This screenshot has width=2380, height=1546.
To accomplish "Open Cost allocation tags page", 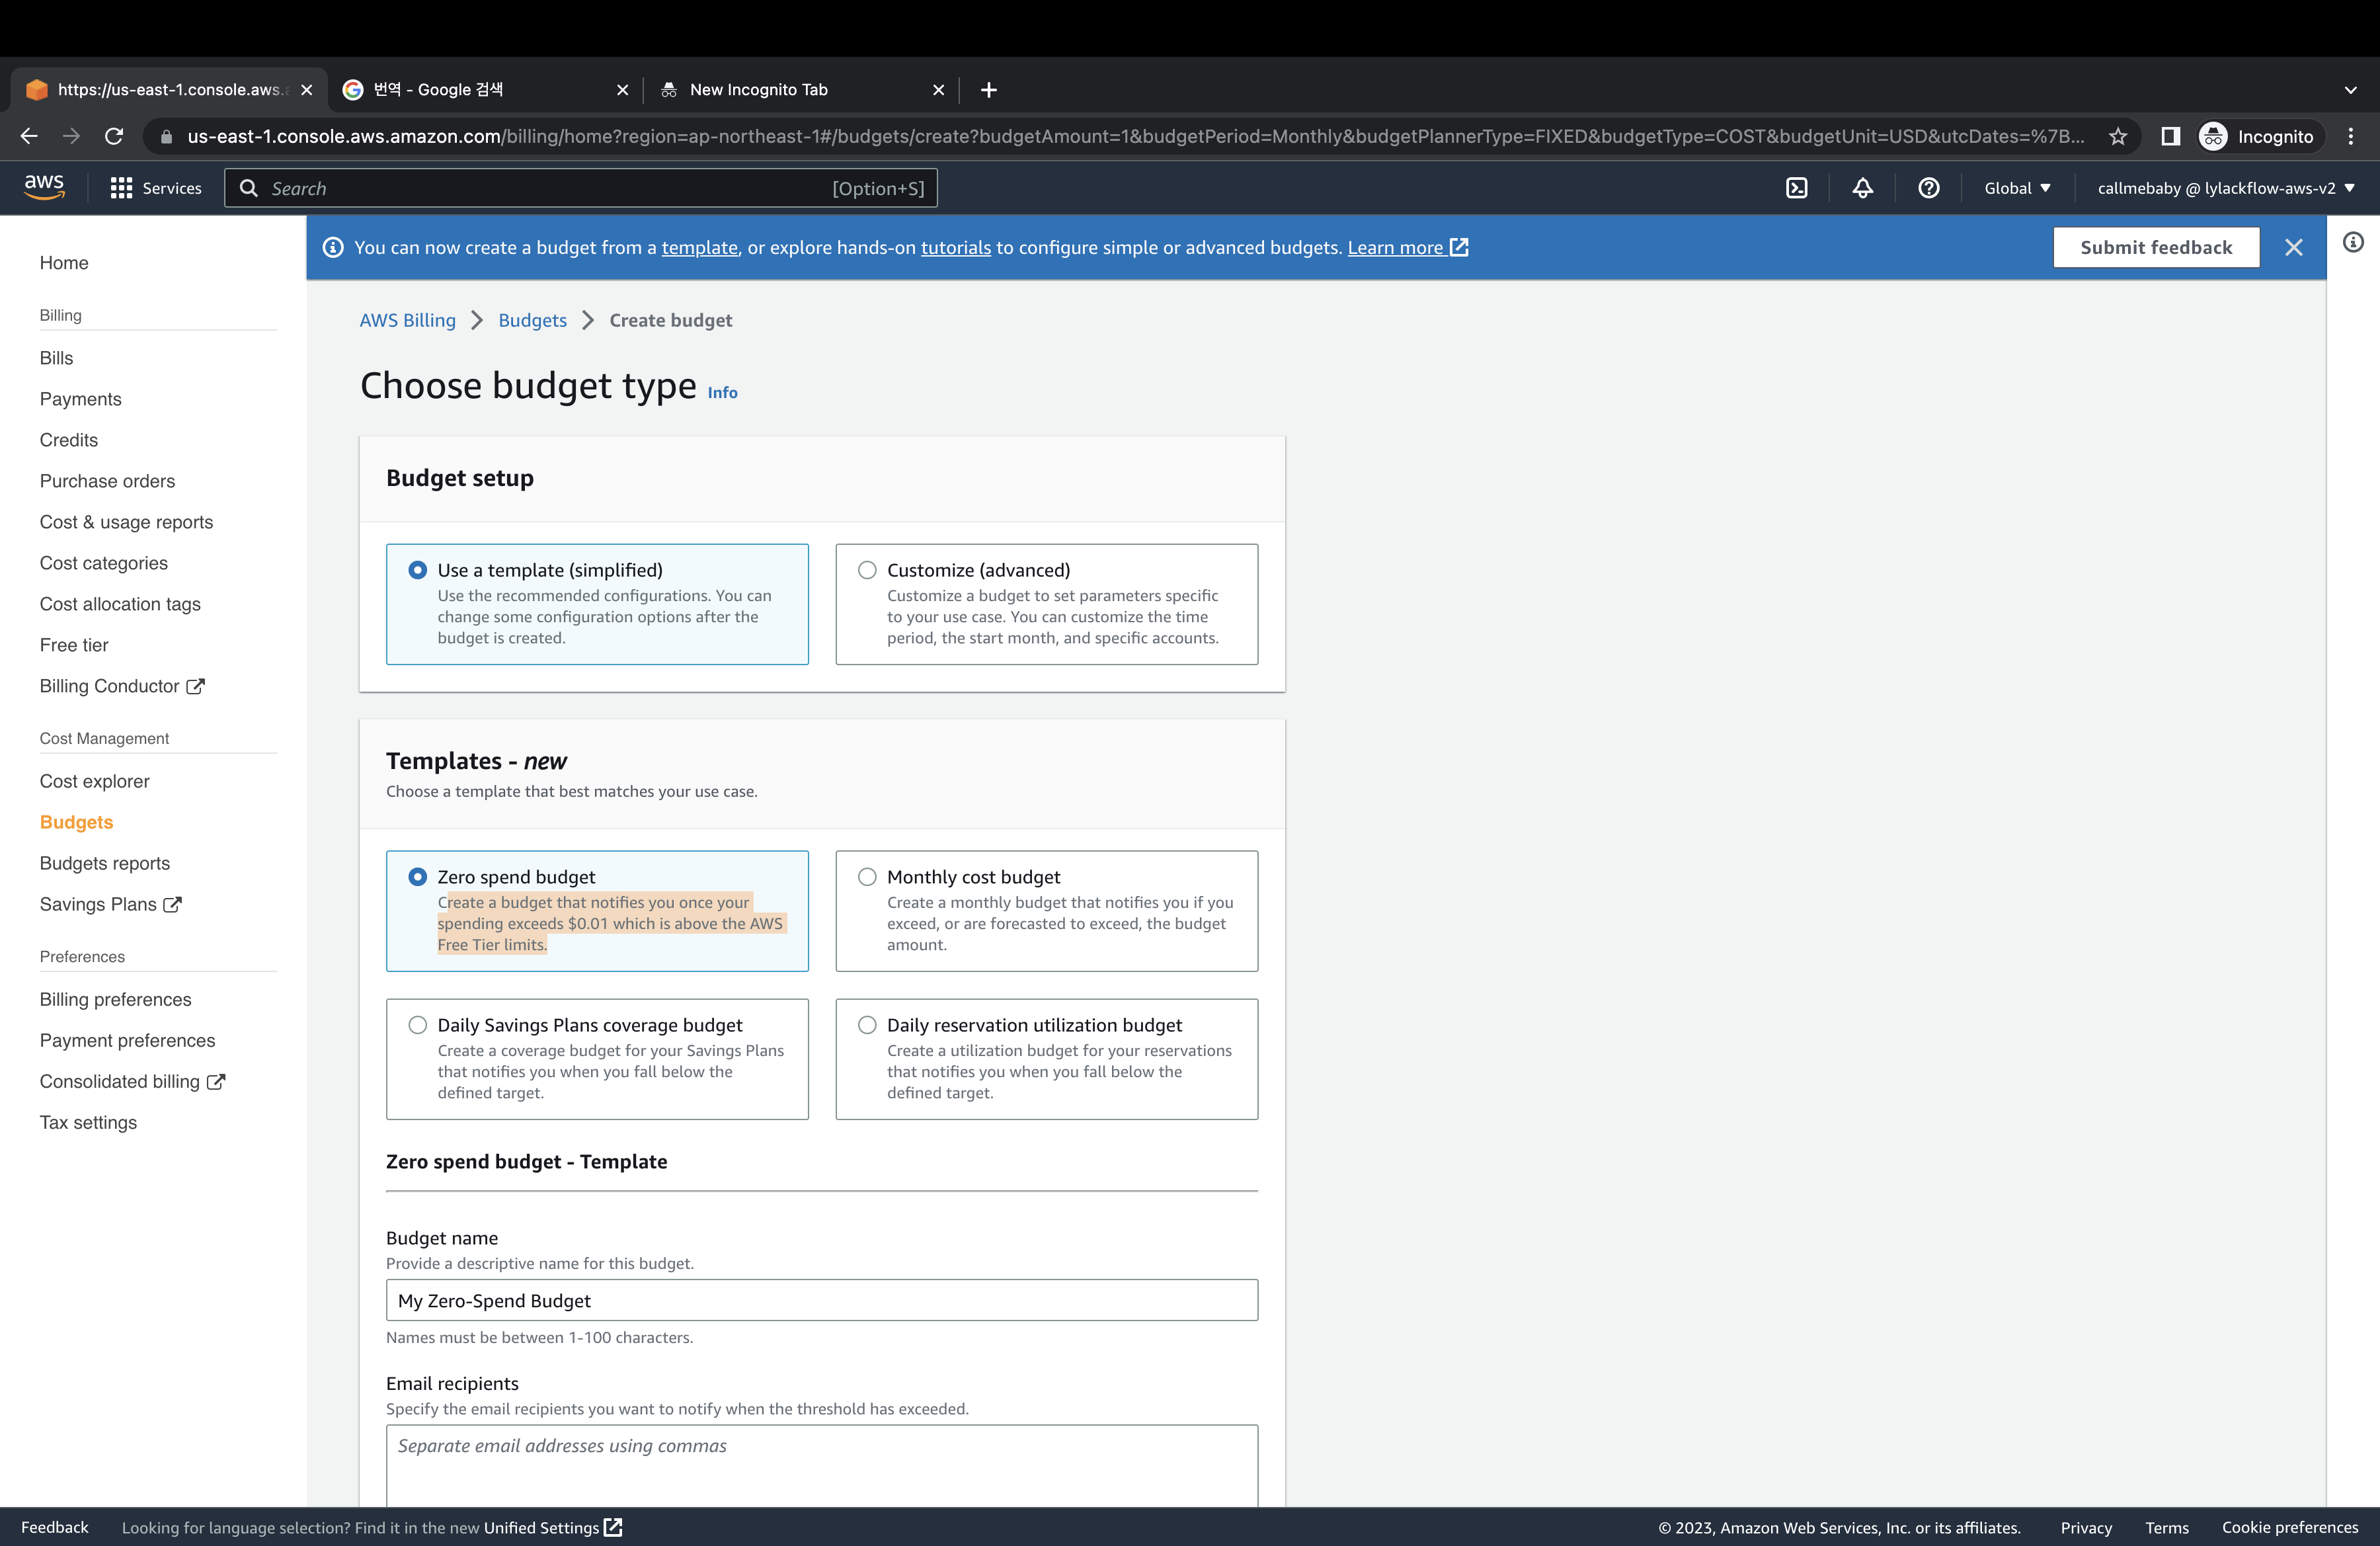I will pos(120,604).
